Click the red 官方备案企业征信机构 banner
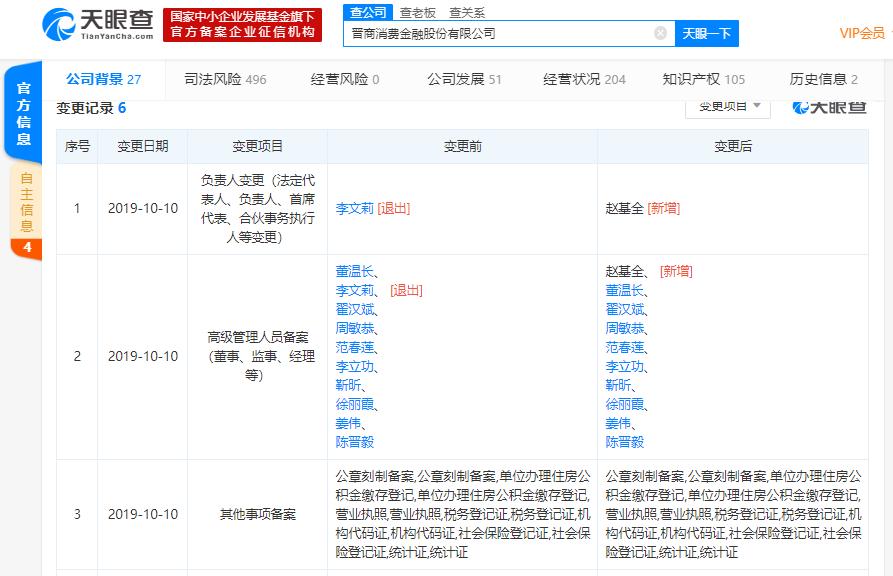Viewport: 893px width, 576px height. point(243,24)
